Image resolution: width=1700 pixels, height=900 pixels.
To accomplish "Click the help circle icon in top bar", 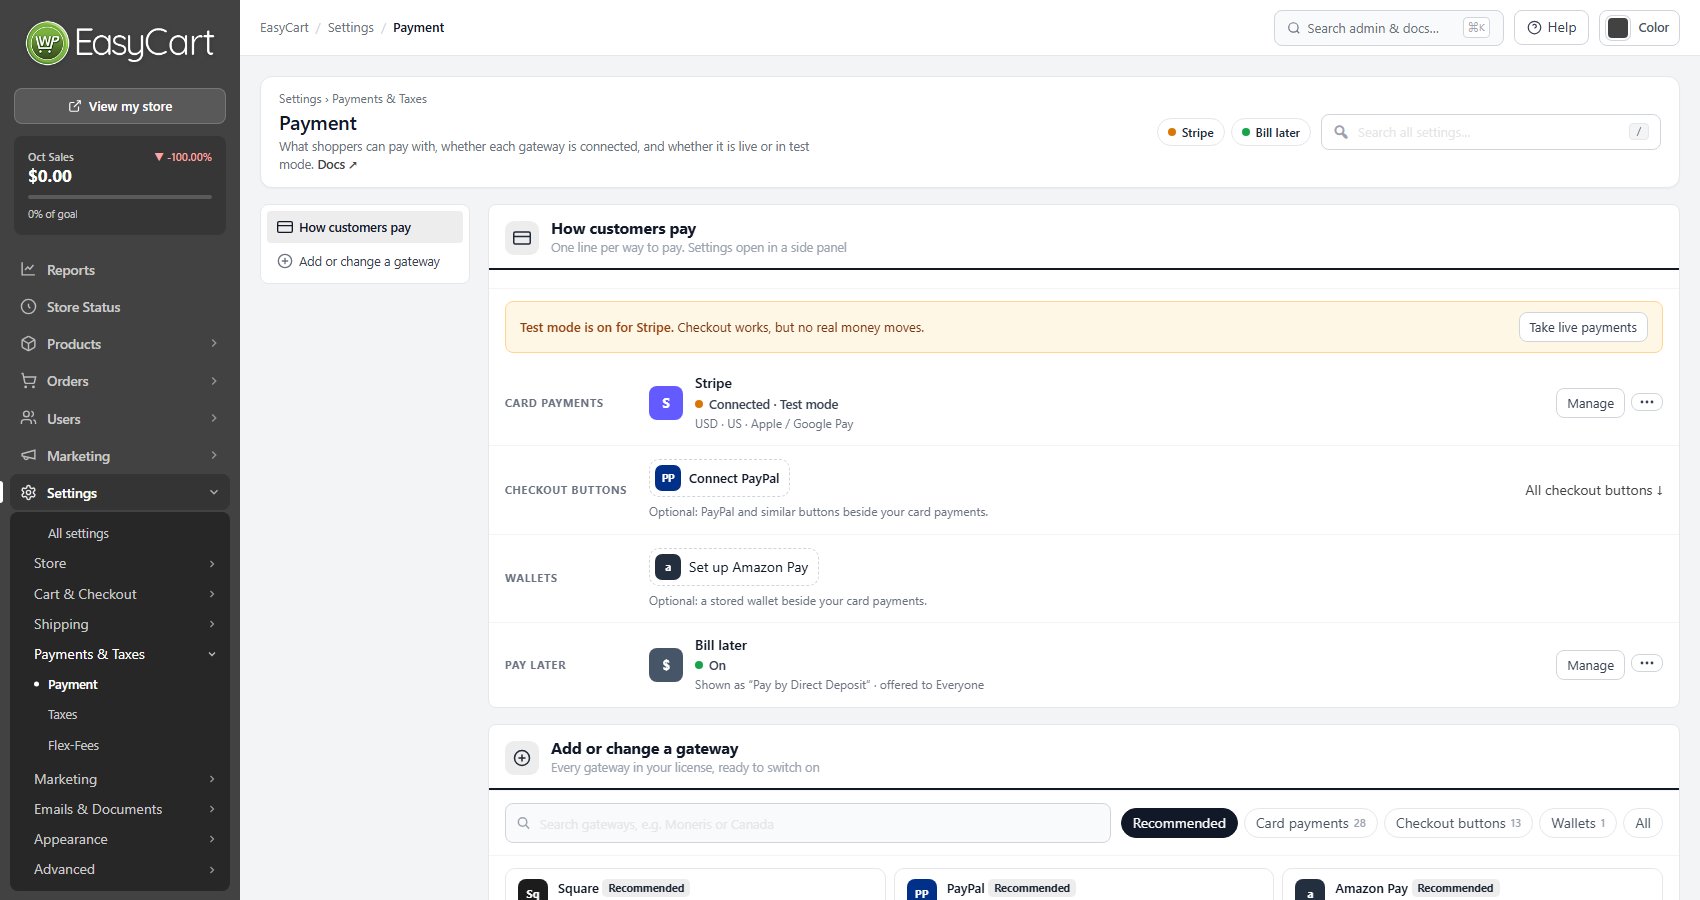I will click(x=1534, y=28).
